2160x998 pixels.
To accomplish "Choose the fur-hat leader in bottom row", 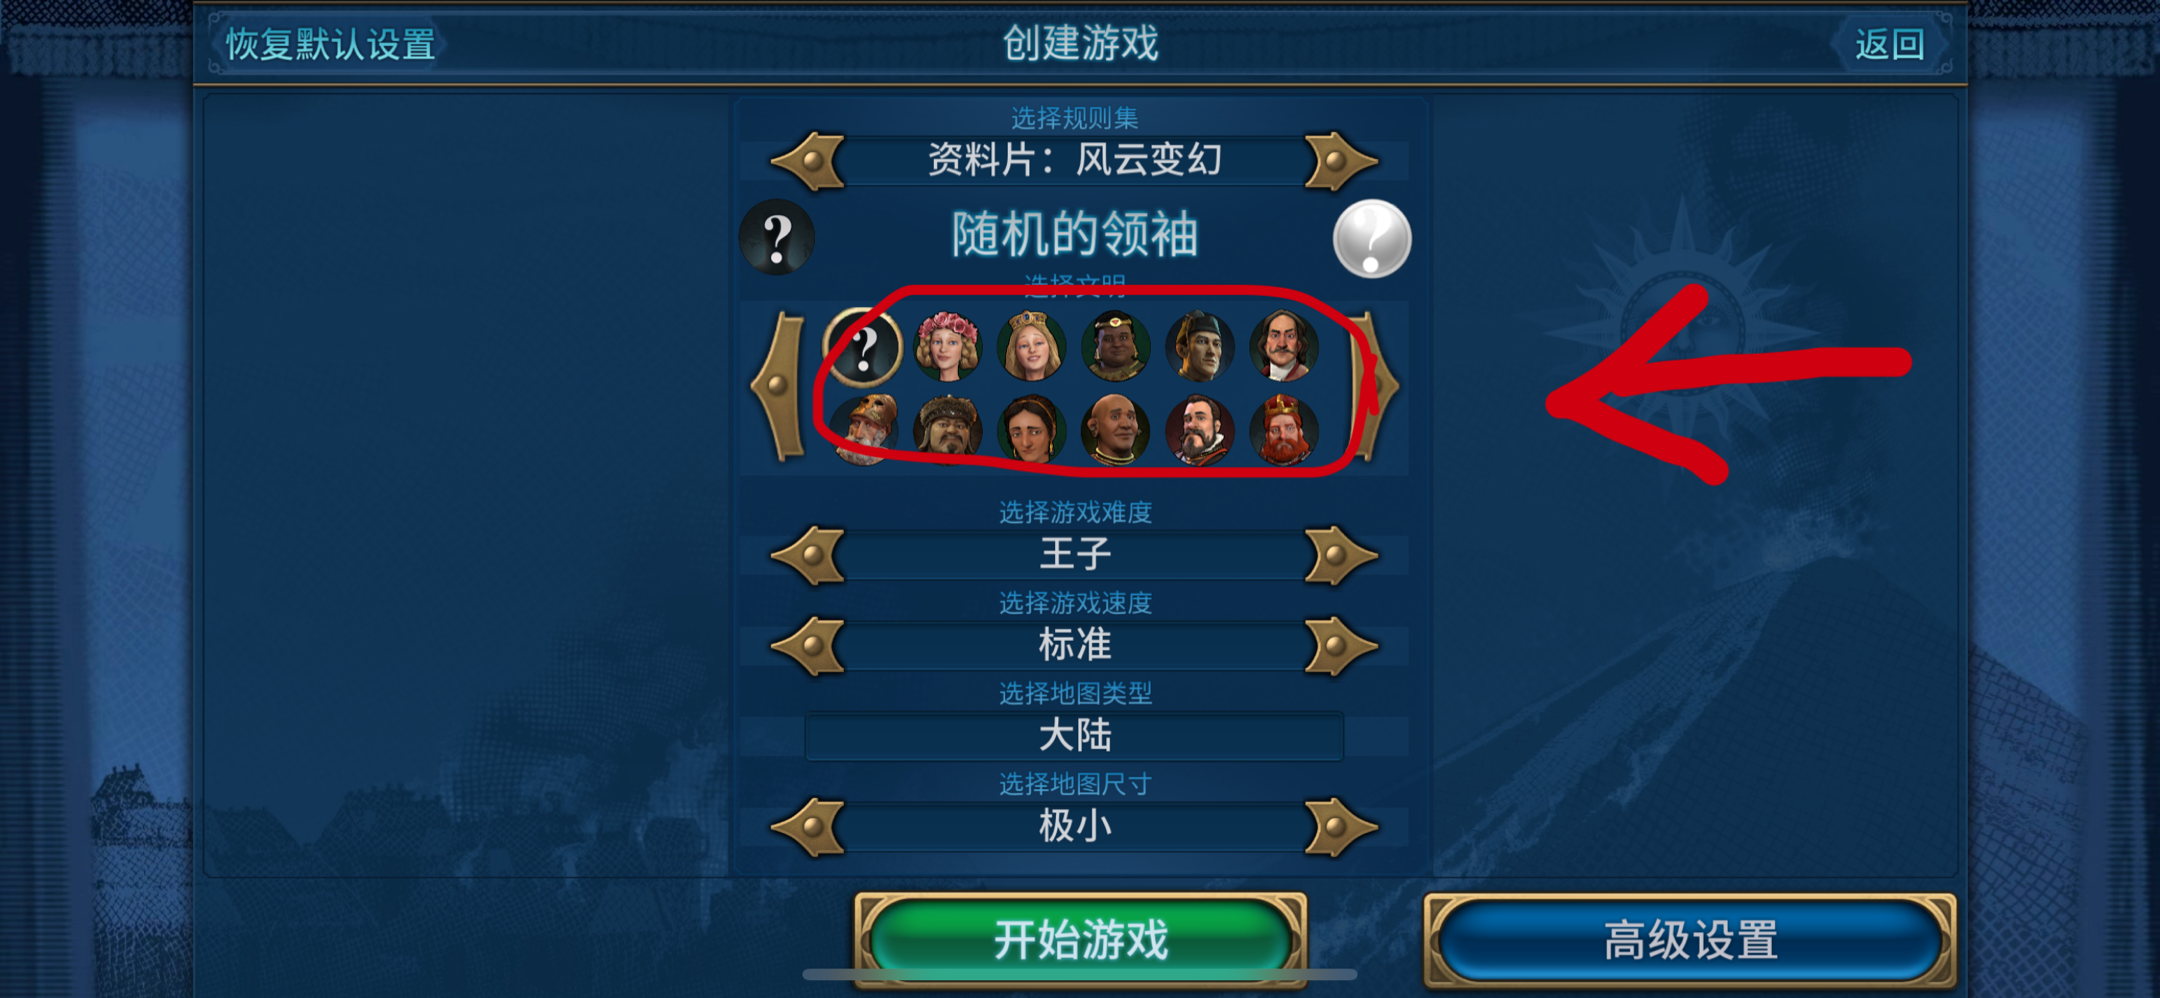I will [948, 430].
